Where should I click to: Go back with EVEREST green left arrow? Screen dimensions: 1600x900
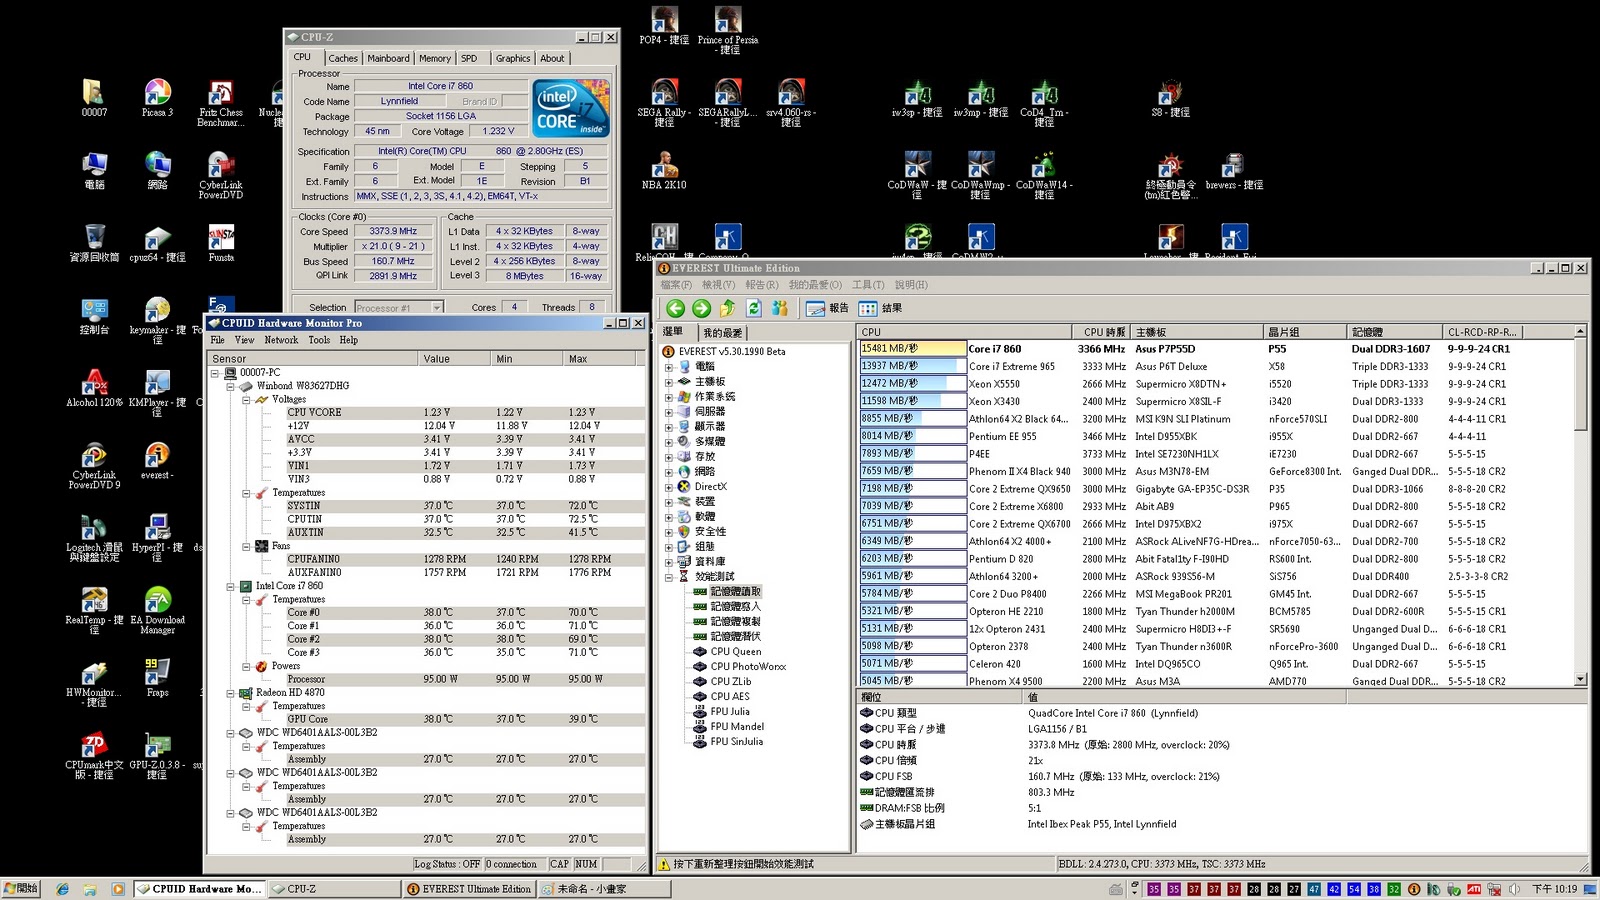point(675,308)
